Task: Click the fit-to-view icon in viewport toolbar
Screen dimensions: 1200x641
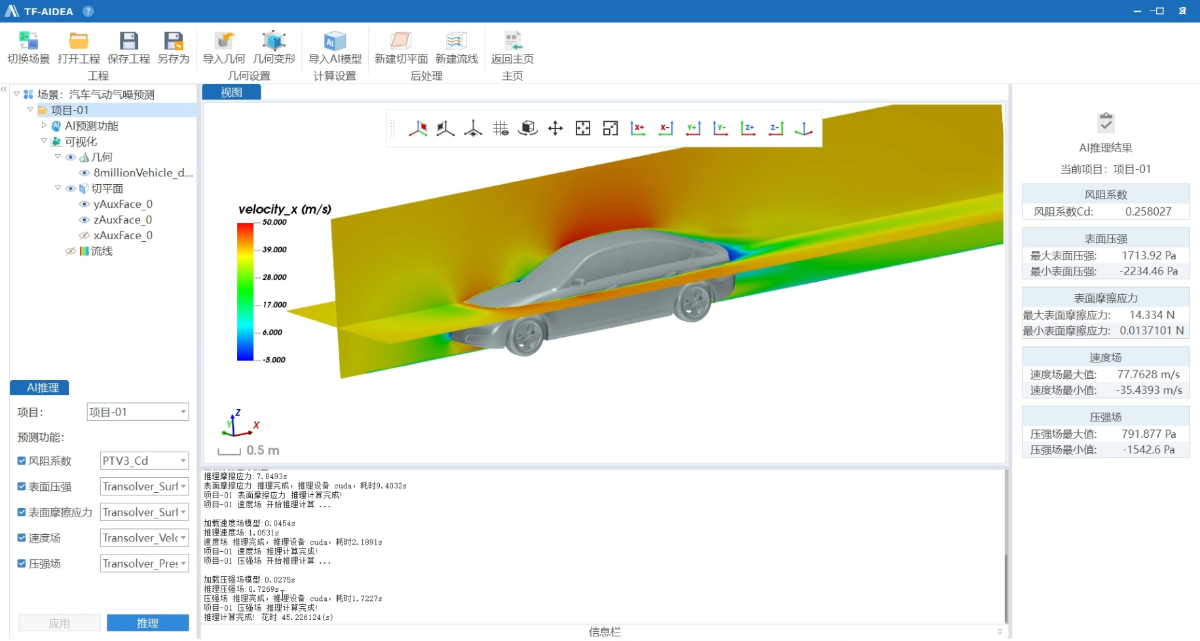Action: (x=583, y=128)
